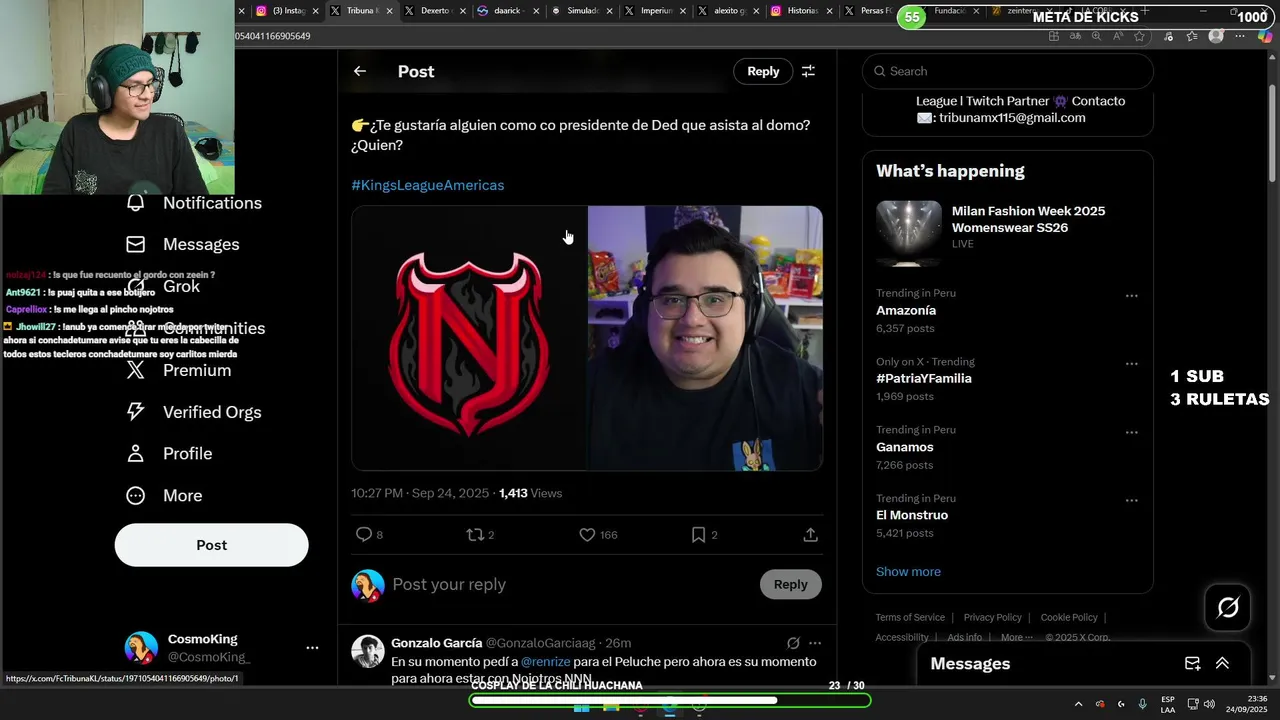
Task: Open the #KingsLeagueAmericas hashtag
Action: 427,185
